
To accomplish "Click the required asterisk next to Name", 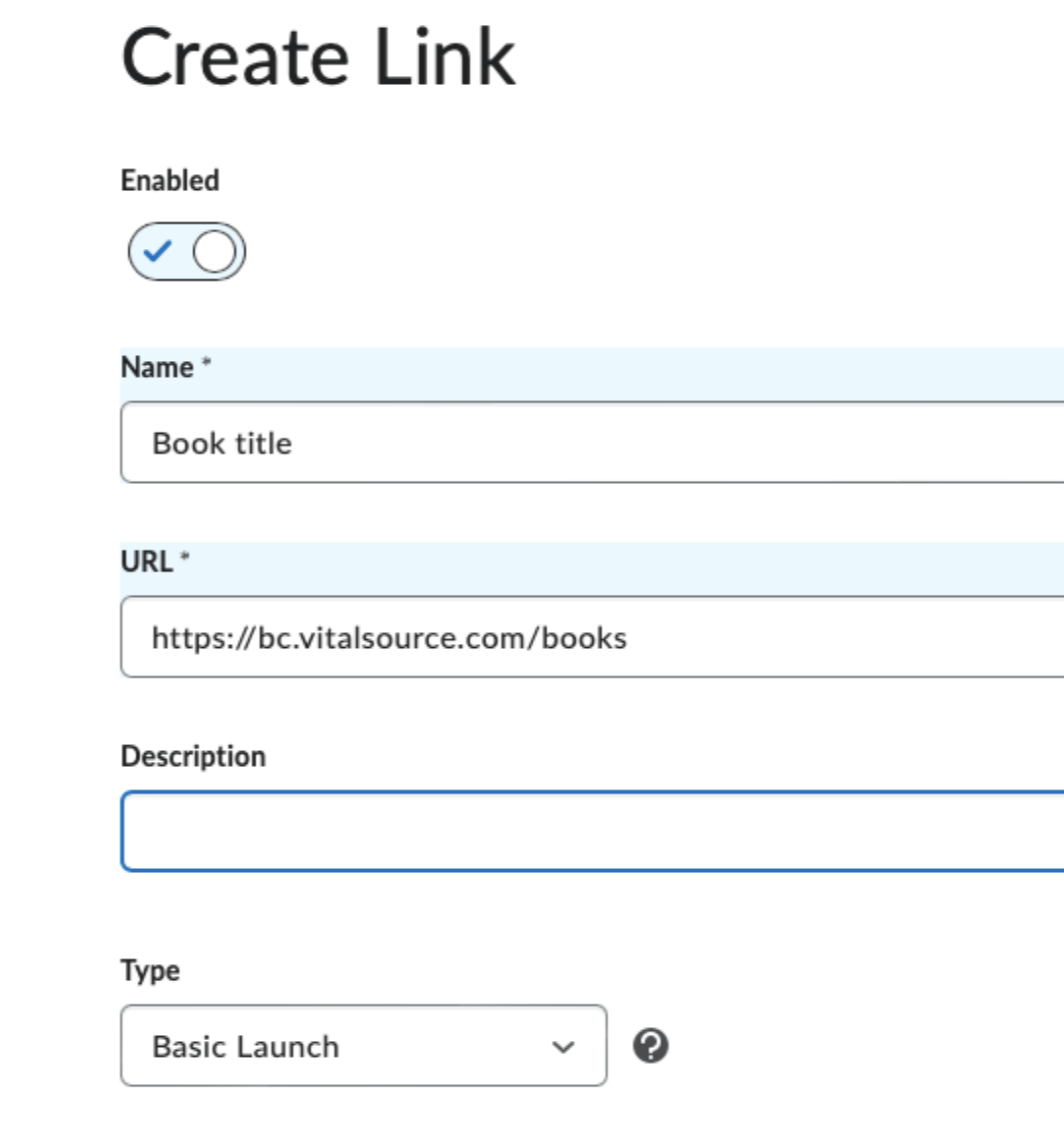I will [x=206, y=361].
